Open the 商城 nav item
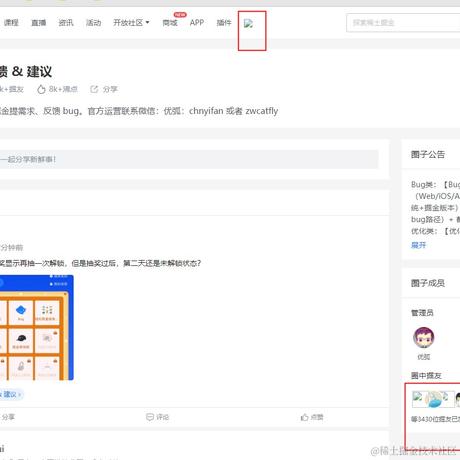Viewport: 460px width, 460px height. tap(170, 23)
